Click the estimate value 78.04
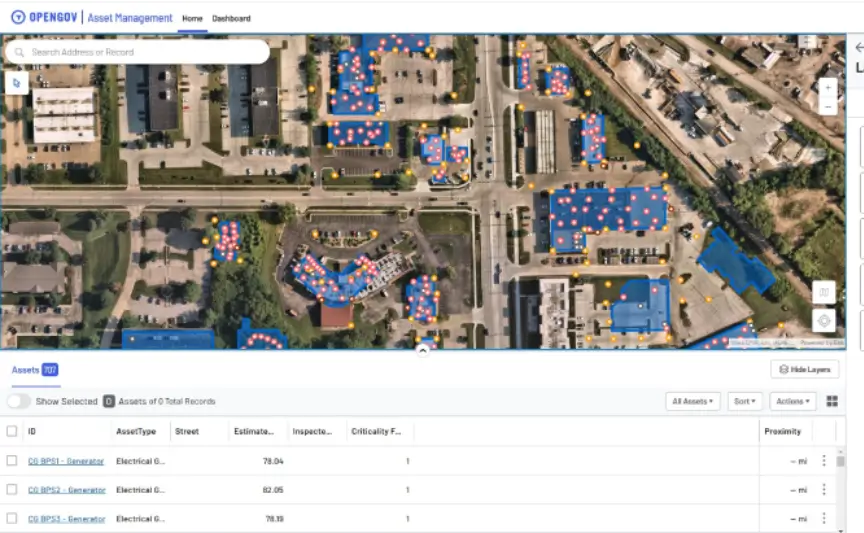The image size is (864, 533). (x=273, y=461)
